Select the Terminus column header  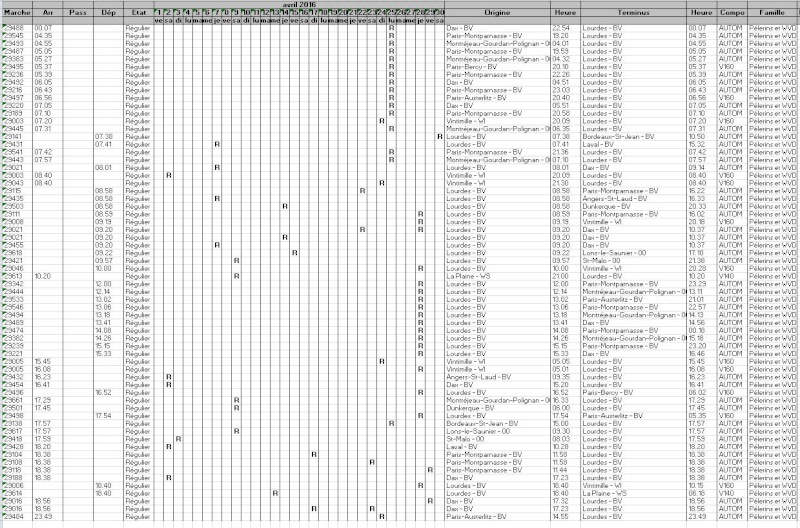point(633,12)
